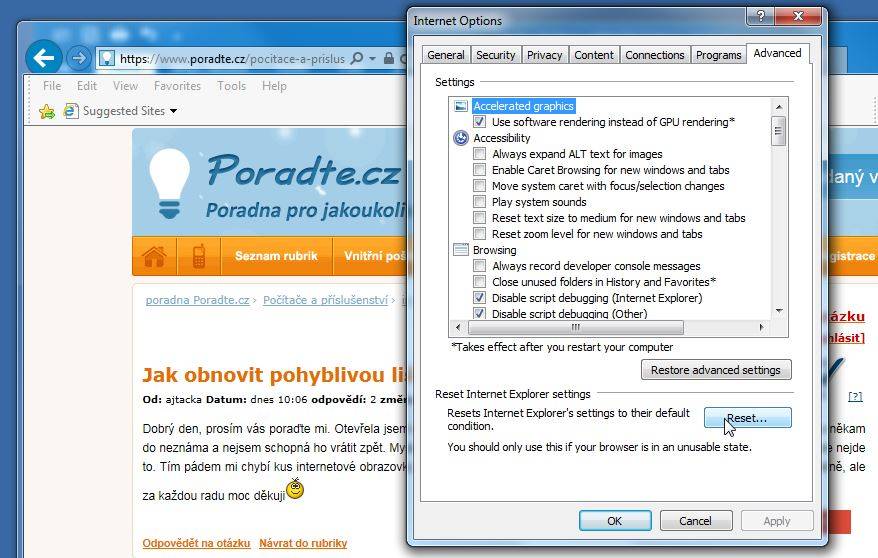Check Reset zoom level for new windows

[x=479, y=233]
